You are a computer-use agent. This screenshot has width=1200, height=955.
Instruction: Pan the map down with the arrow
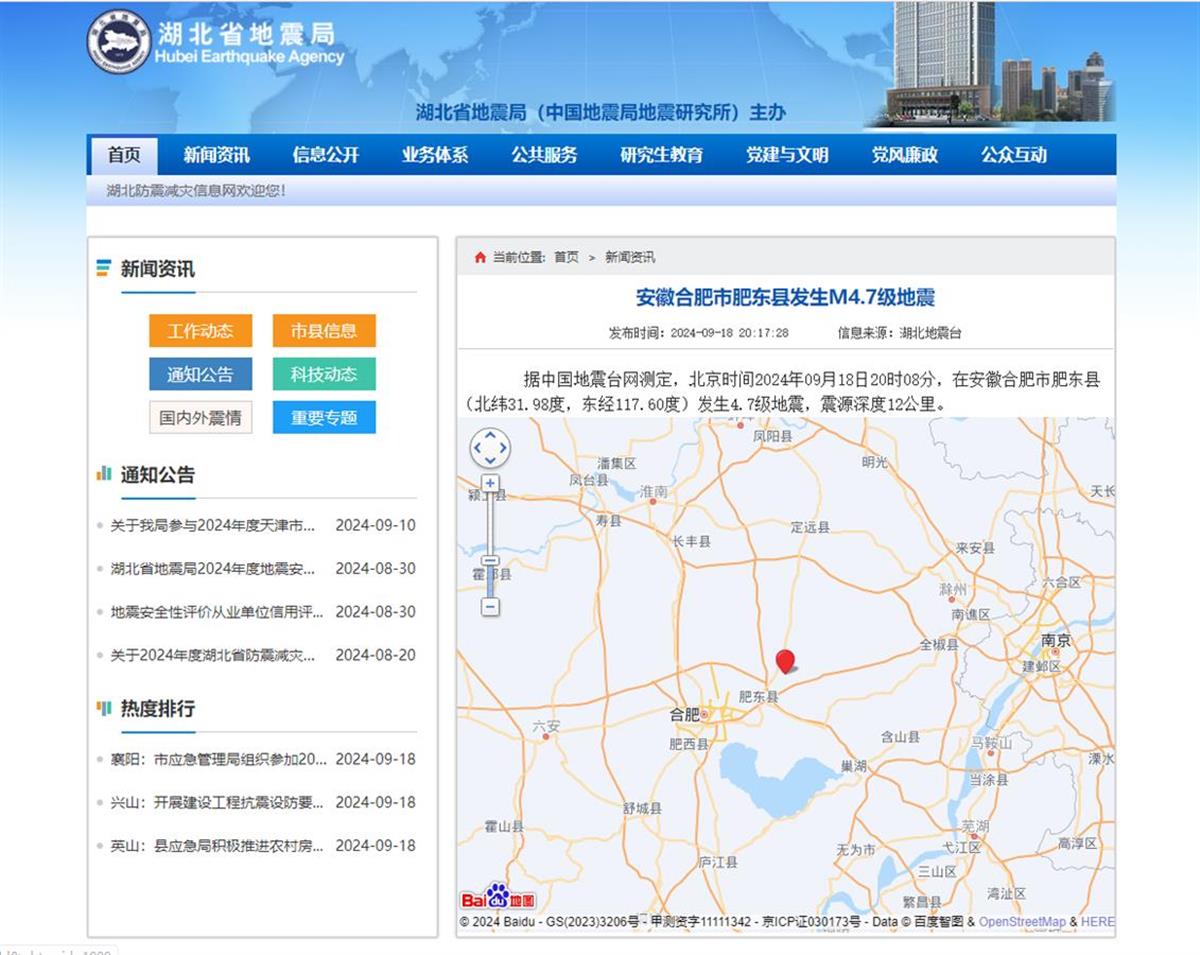(490, 462)
